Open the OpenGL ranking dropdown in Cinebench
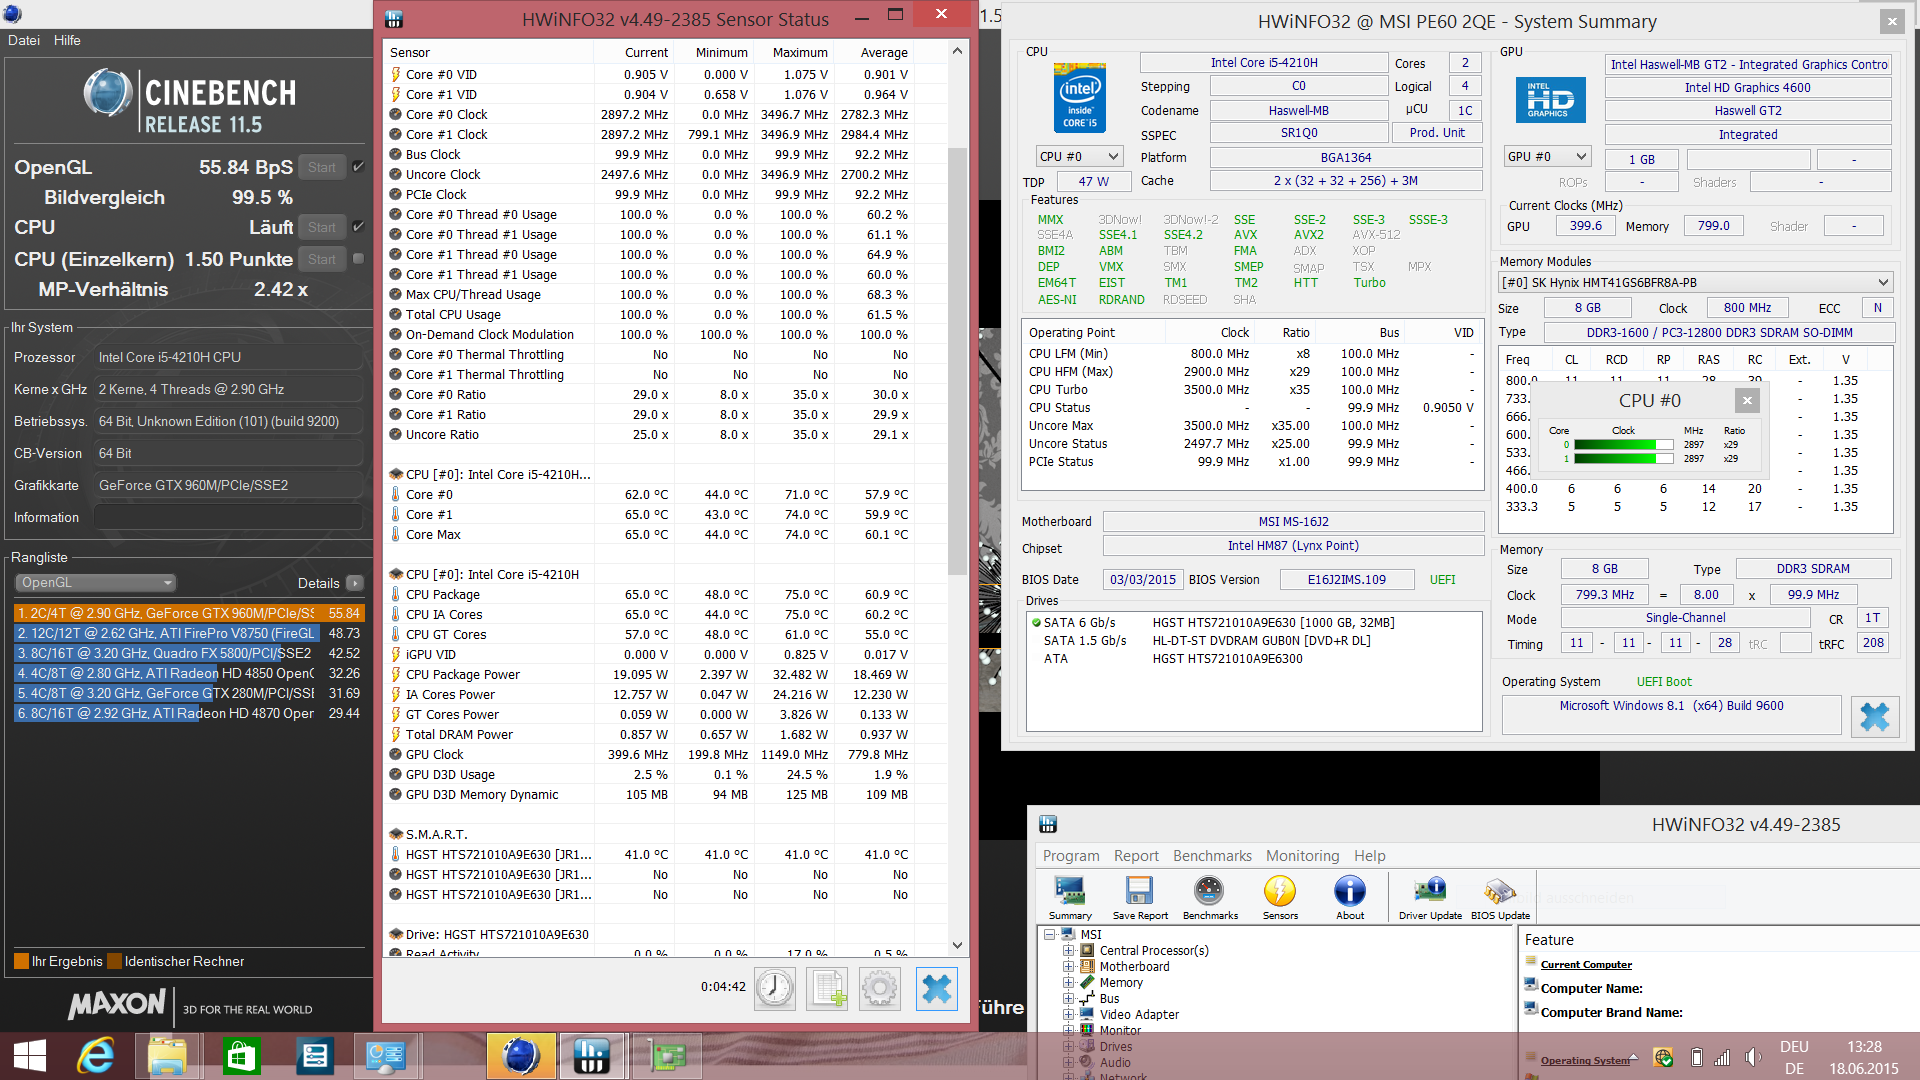 pos(96,583)
